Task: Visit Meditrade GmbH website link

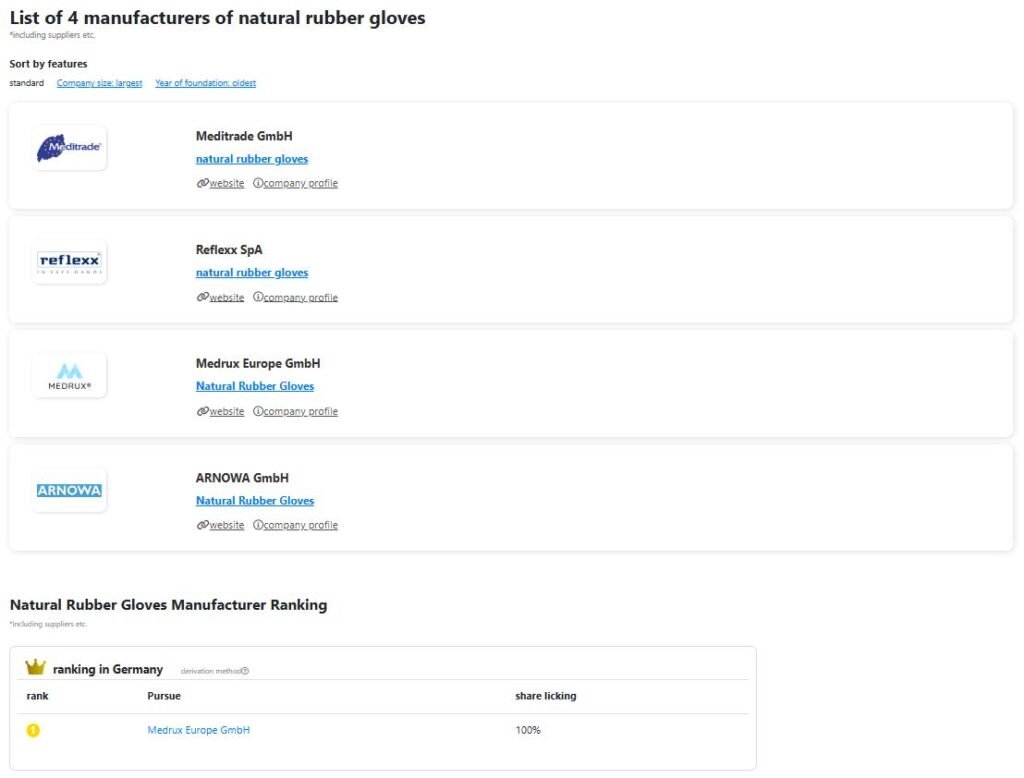Action: click(227, 184)
